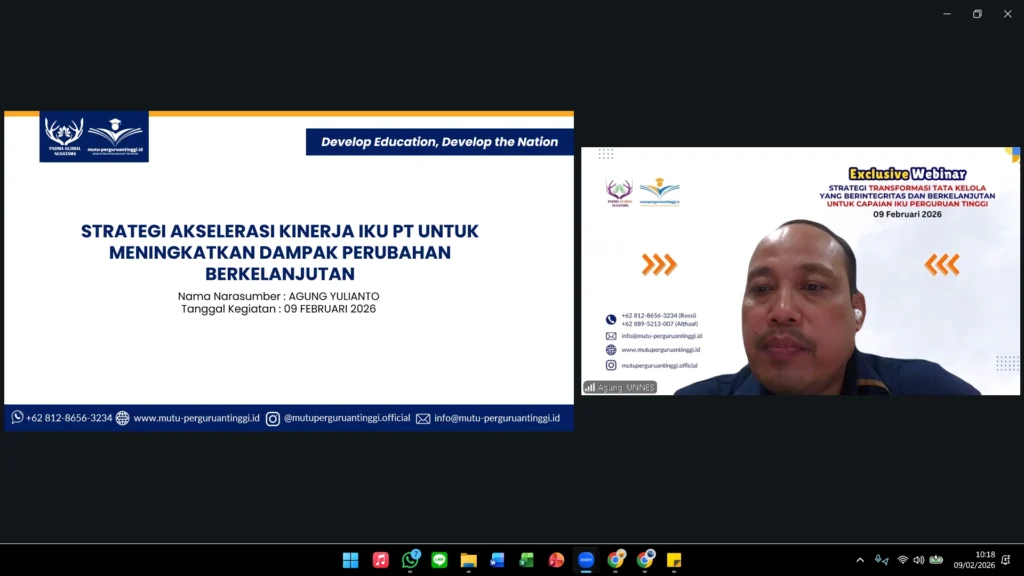1024x576 pixels.
Task: Restore down the Zoom meeting window
Action: coord(977,14)
